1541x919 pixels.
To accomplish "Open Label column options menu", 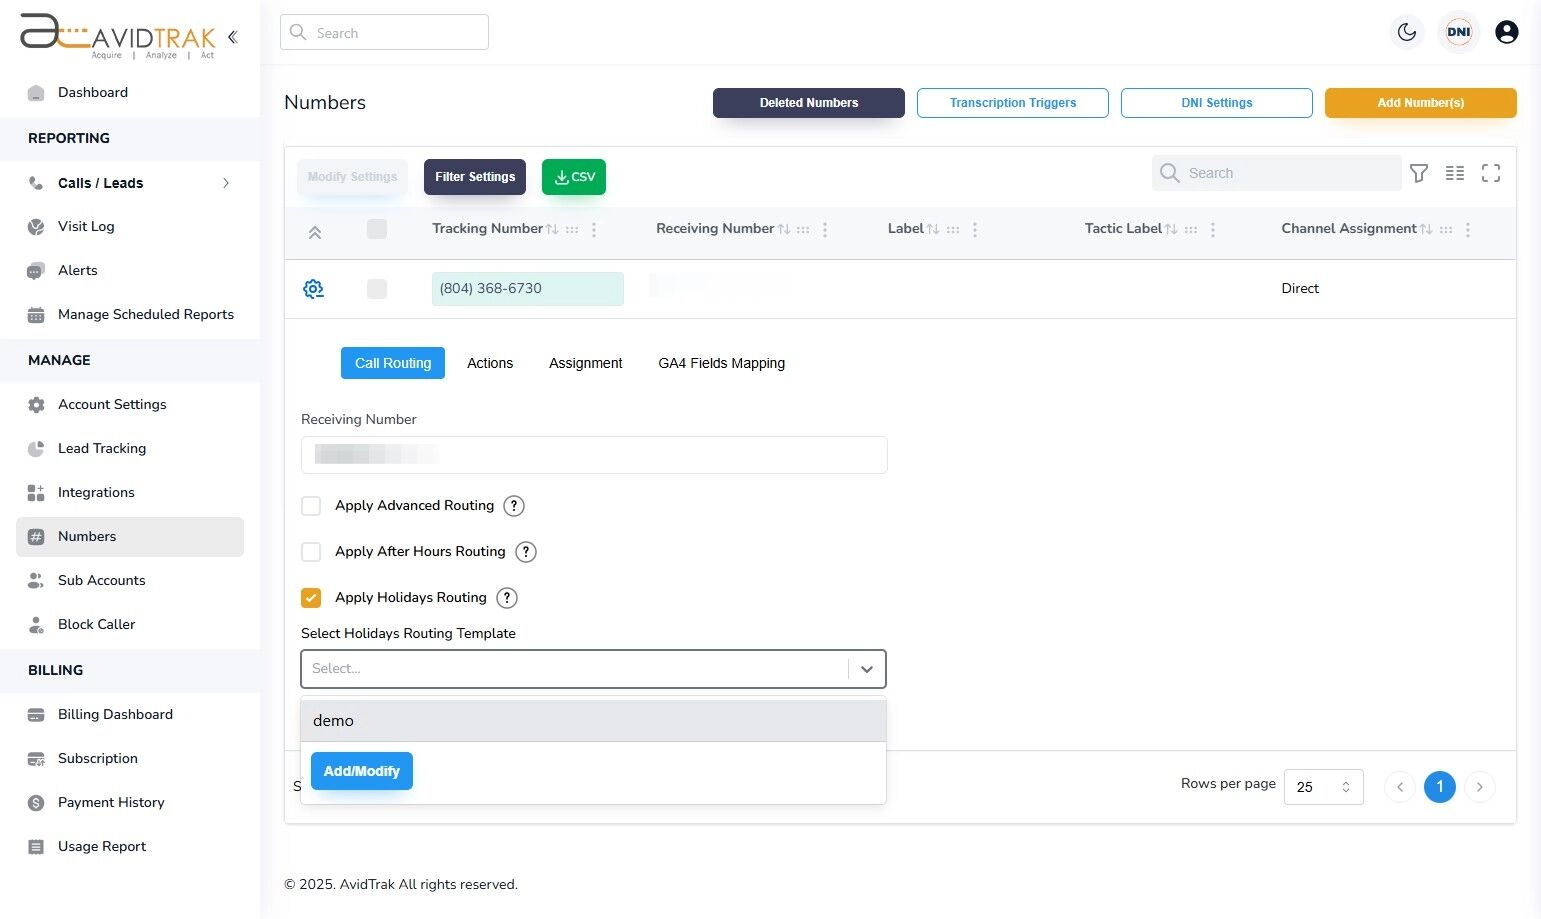I will 975,230.
